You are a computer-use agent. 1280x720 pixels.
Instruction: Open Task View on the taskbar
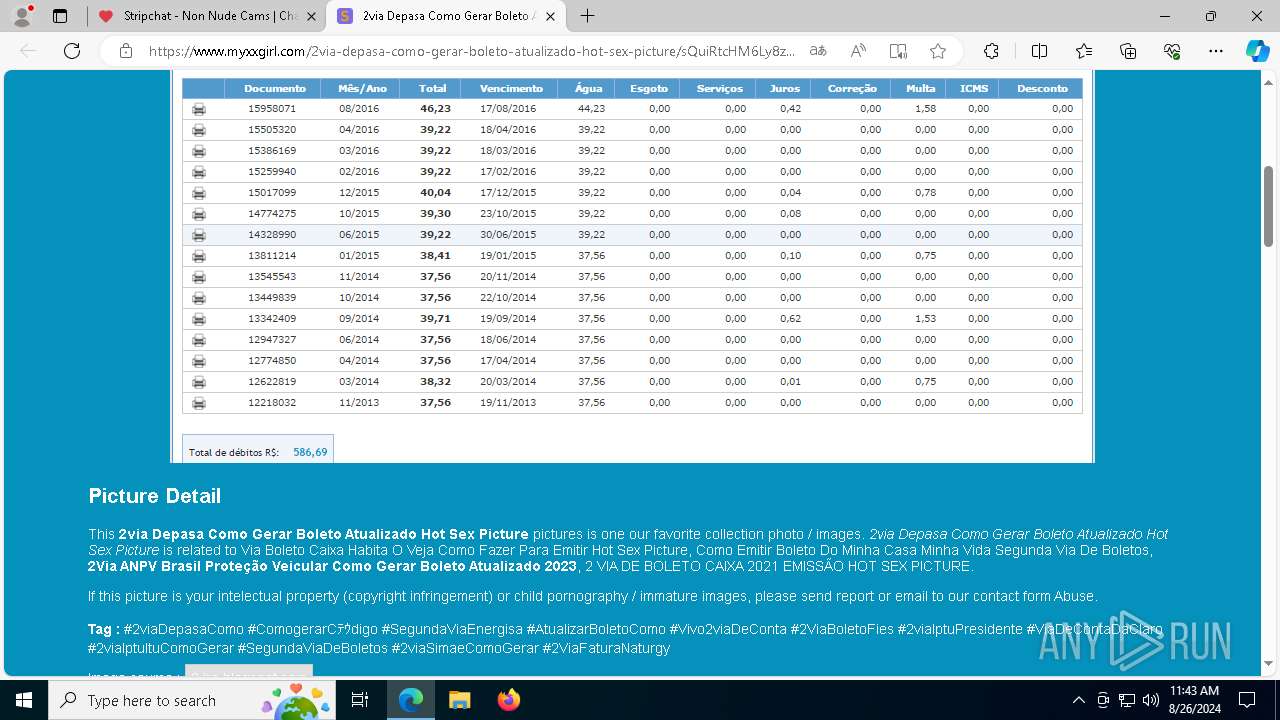point(361,700)
